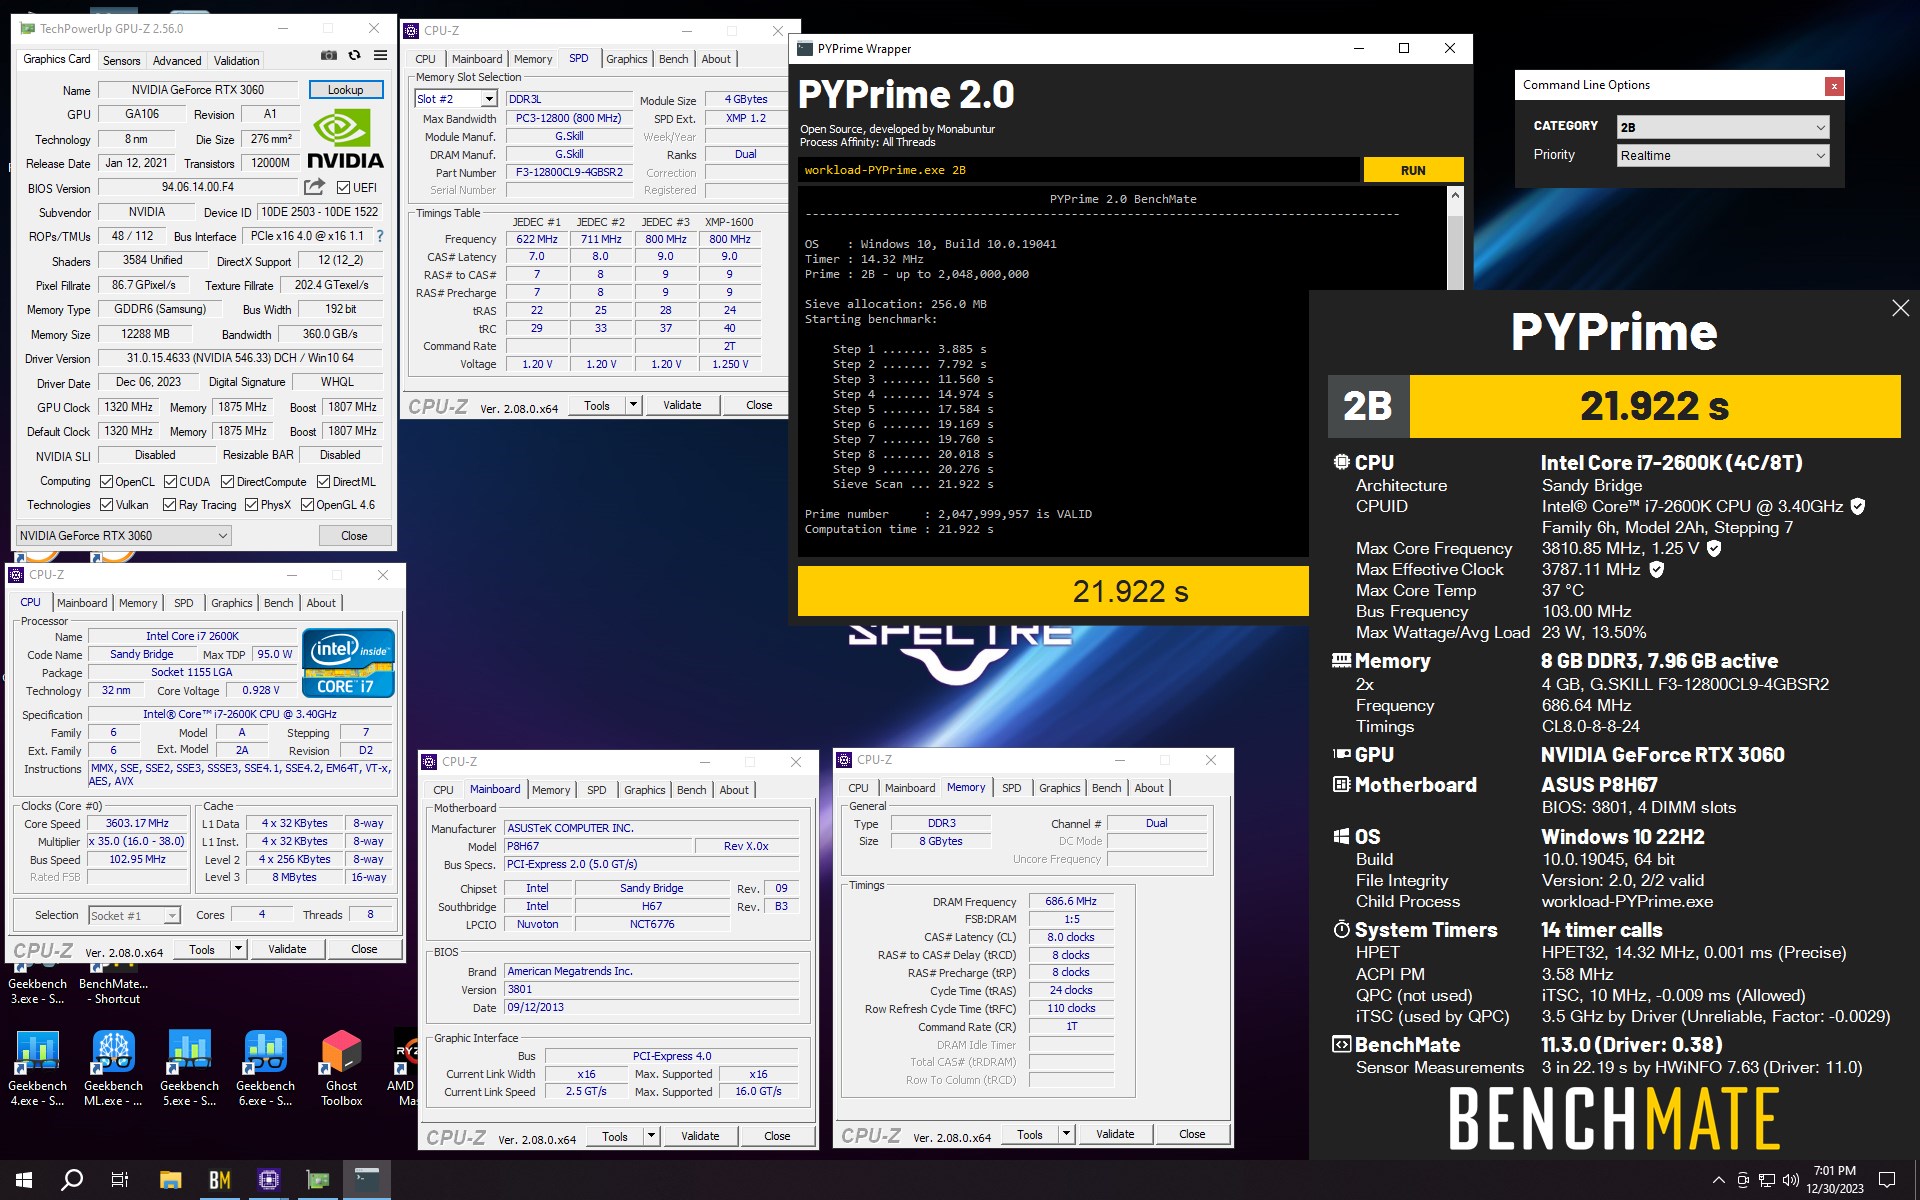Expand Tools arrow in CPU-Z Mainboard window
1920x1200 pixels.
[x=651, y=1136]
